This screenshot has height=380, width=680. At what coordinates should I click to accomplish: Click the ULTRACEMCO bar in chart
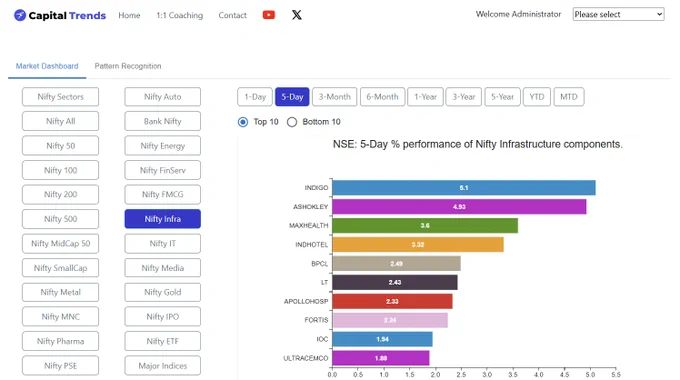pyautogui.click(x=381, y=358)
